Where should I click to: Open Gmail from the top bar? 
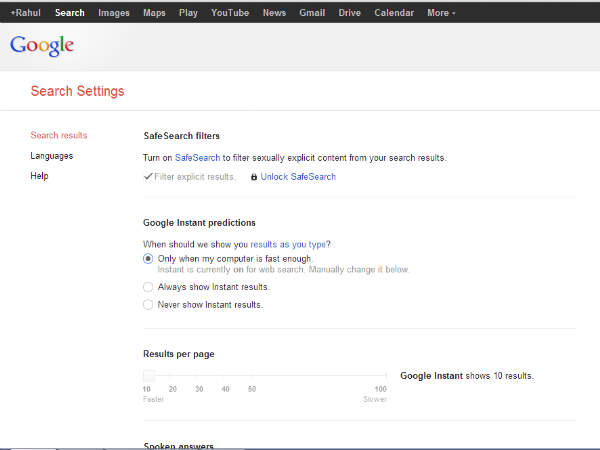(x=312, y=13)
